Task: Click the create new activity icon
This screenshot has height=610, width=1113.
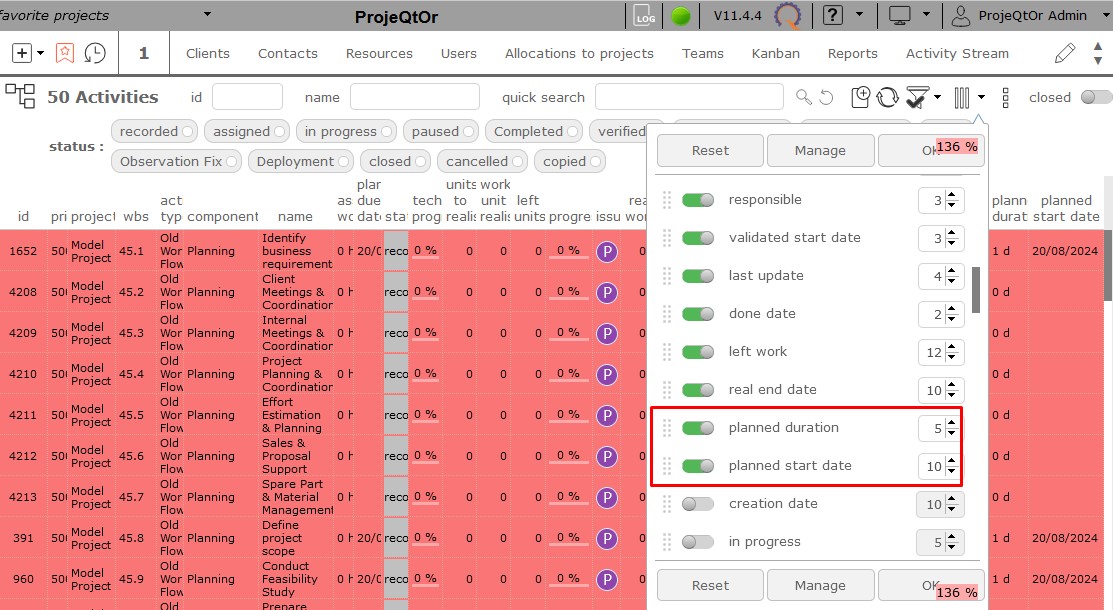Action: click(x=860, y=97)
